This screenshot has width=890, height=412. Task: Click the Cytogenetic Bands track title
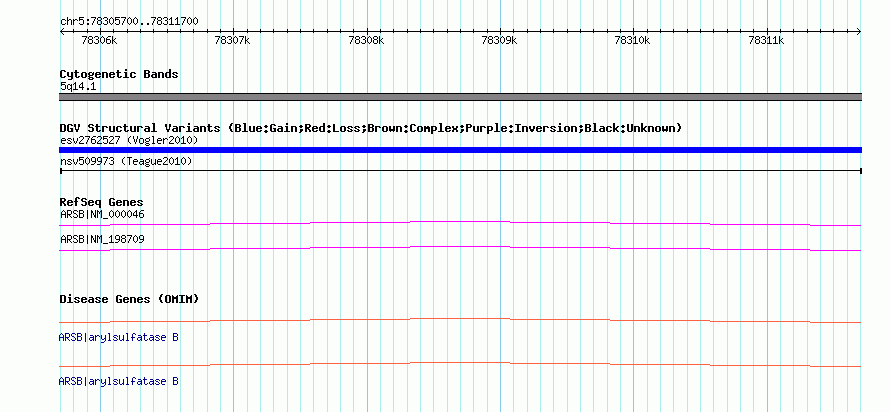(119, 74)
